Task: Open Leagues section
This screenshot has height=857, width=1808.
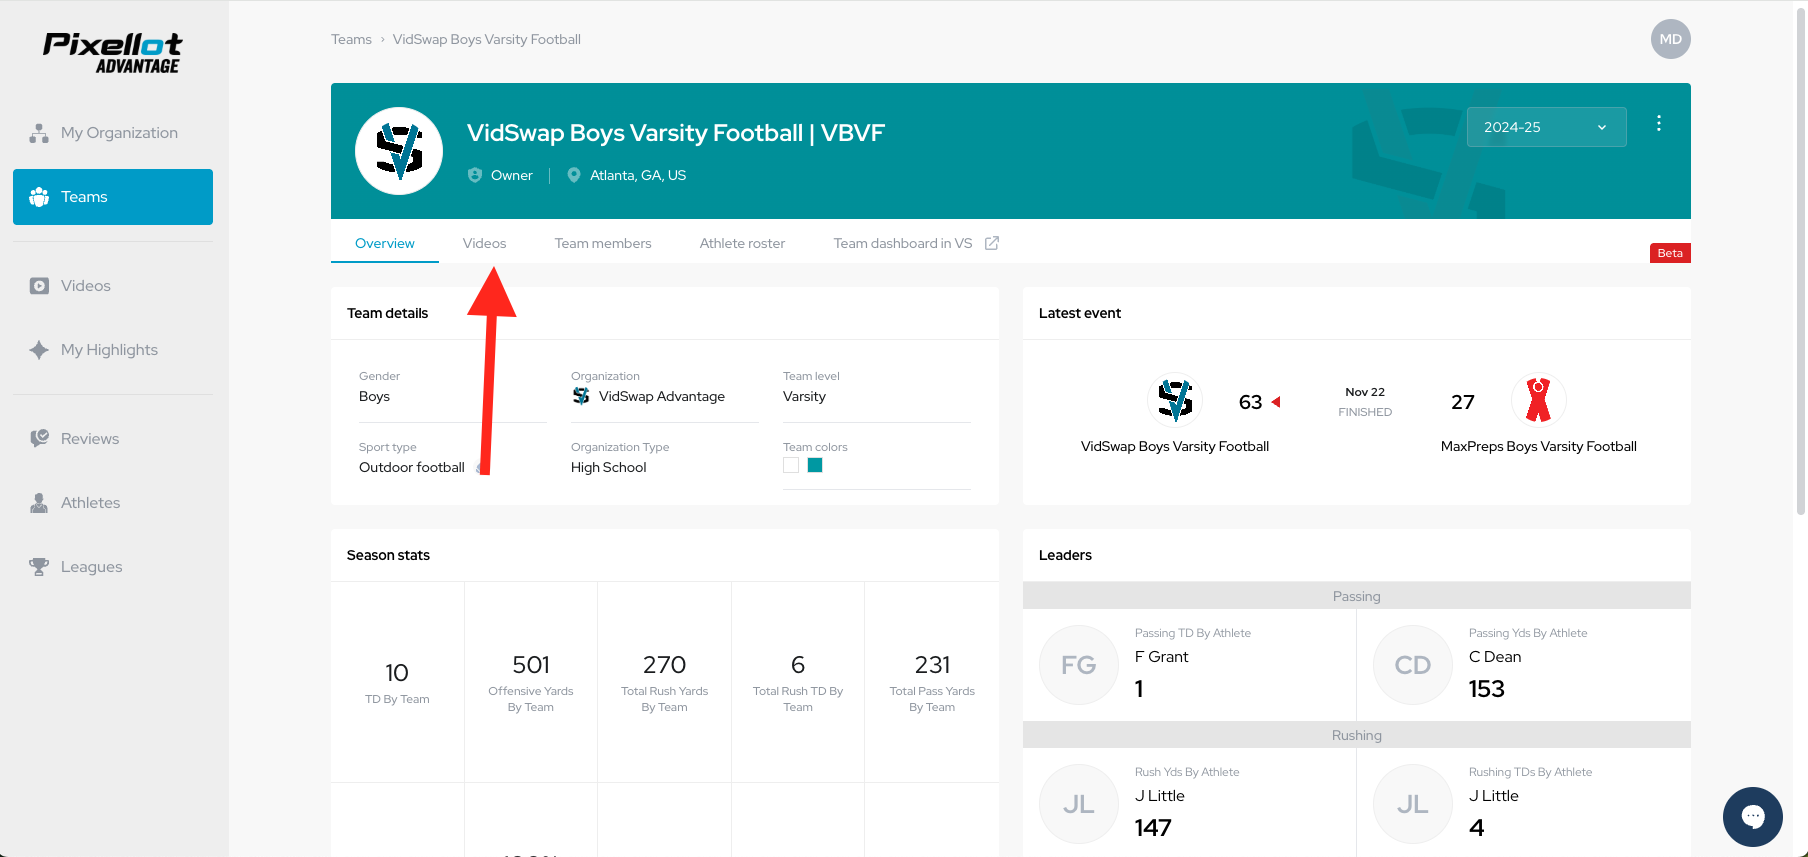Action: pos(113,567)
